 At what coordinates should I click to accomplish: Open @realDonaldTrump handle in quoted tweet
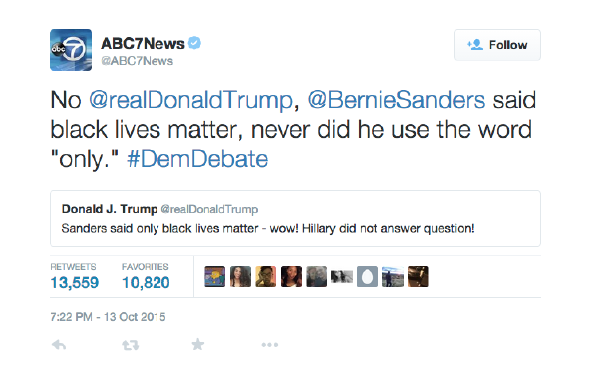[209, 210]
